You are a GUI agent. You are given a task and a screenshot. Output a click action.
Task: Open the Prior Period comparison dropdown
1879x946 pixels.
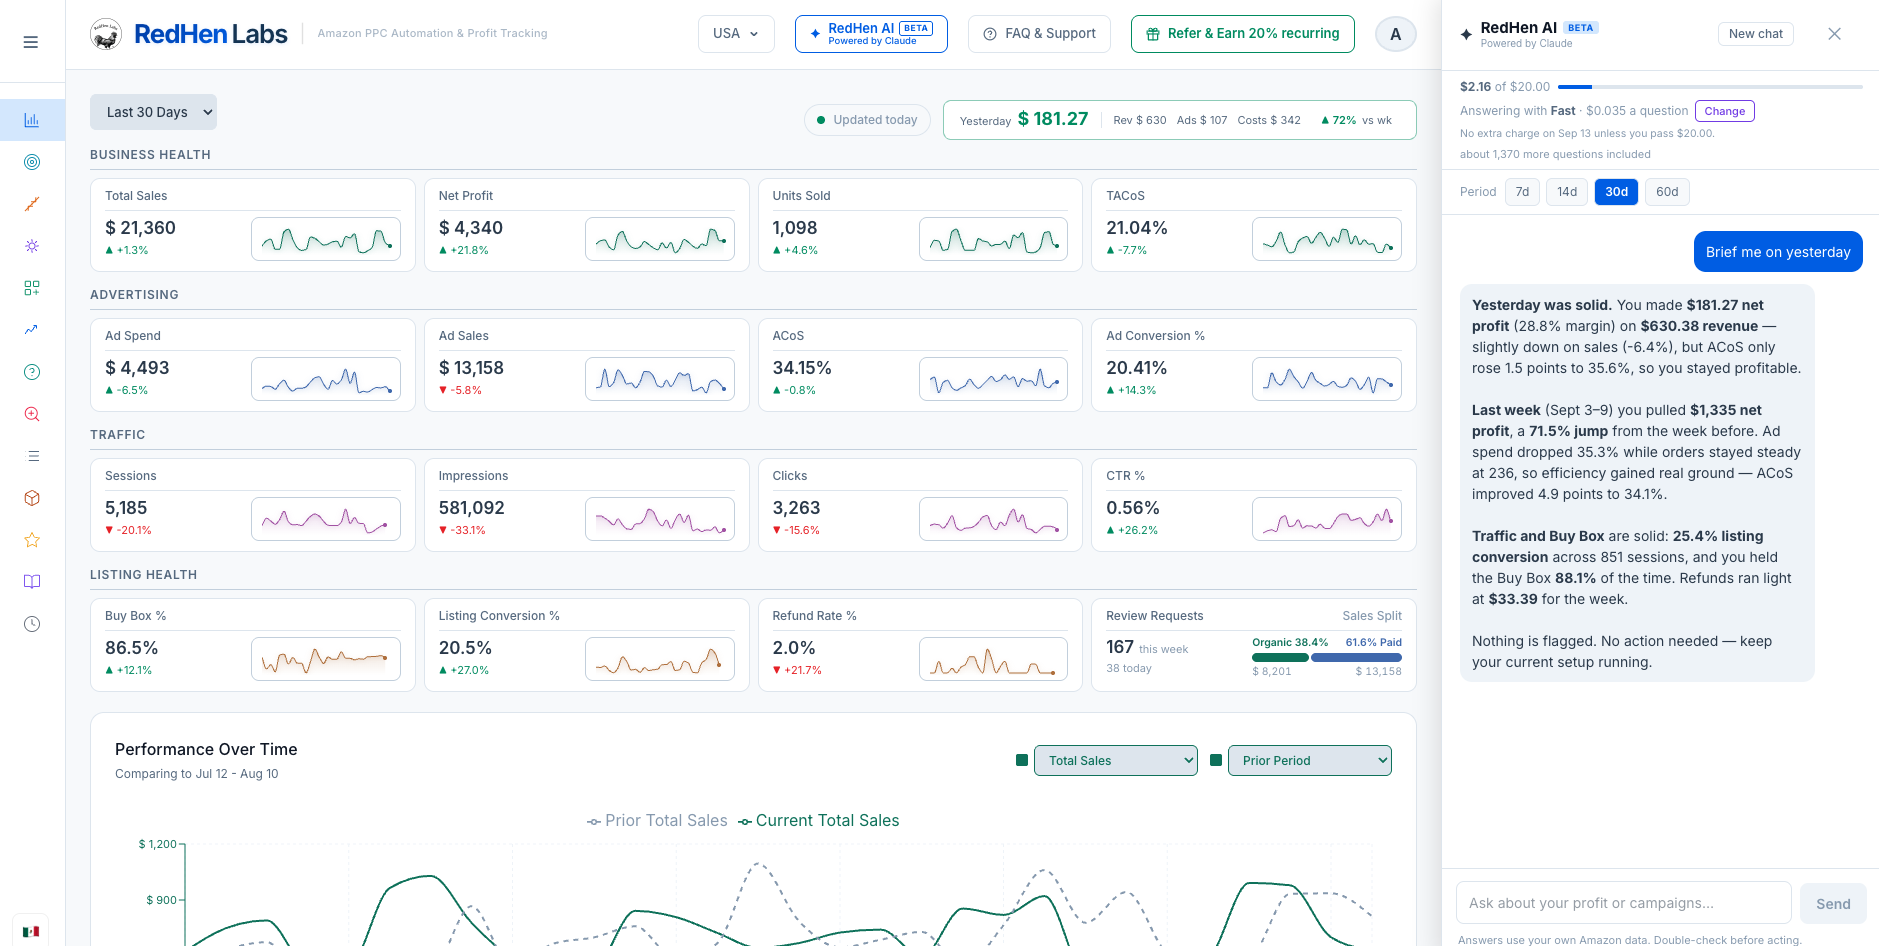click(1310, 761)
